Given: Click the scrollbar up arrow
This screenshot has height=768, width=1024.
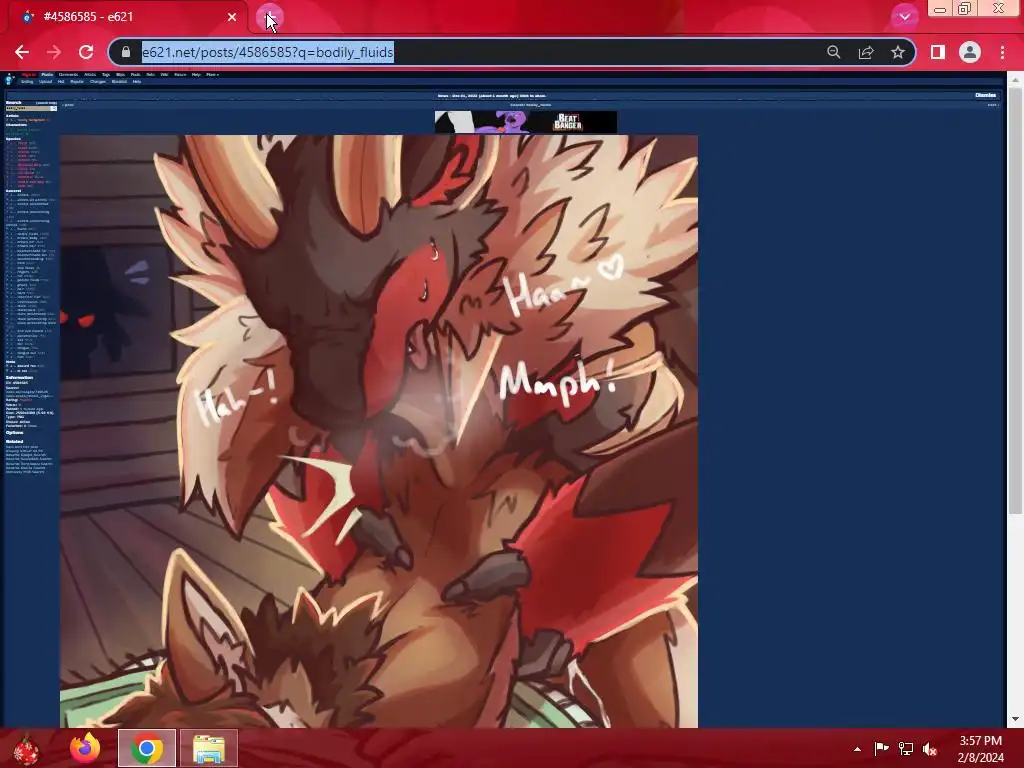Looking at the screenshot, I should (1015, 80).
